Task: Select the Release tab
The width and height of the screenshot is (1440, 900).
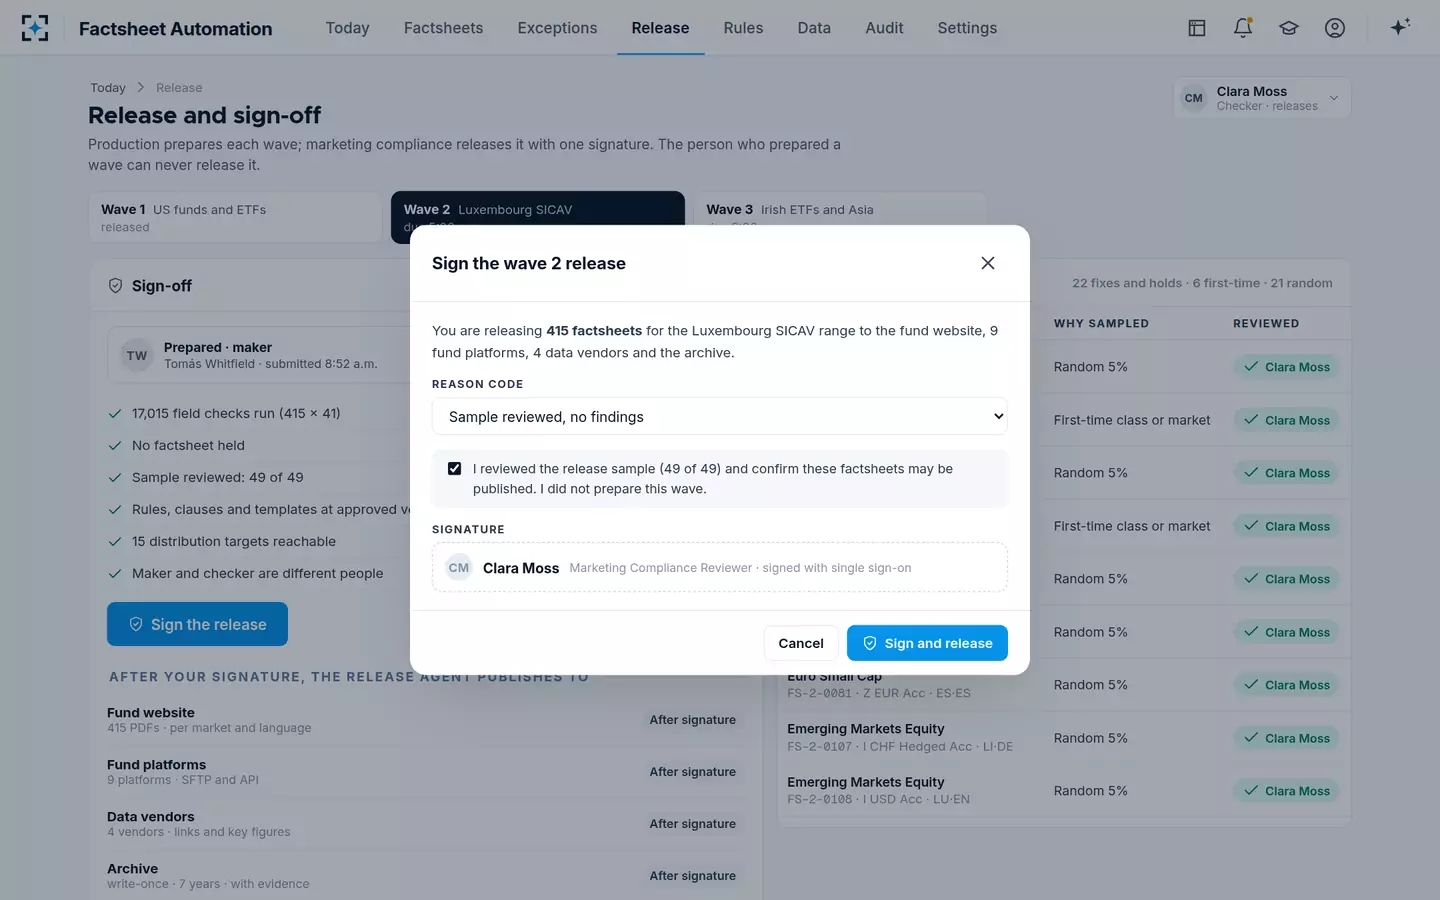Action: point(660,28)
